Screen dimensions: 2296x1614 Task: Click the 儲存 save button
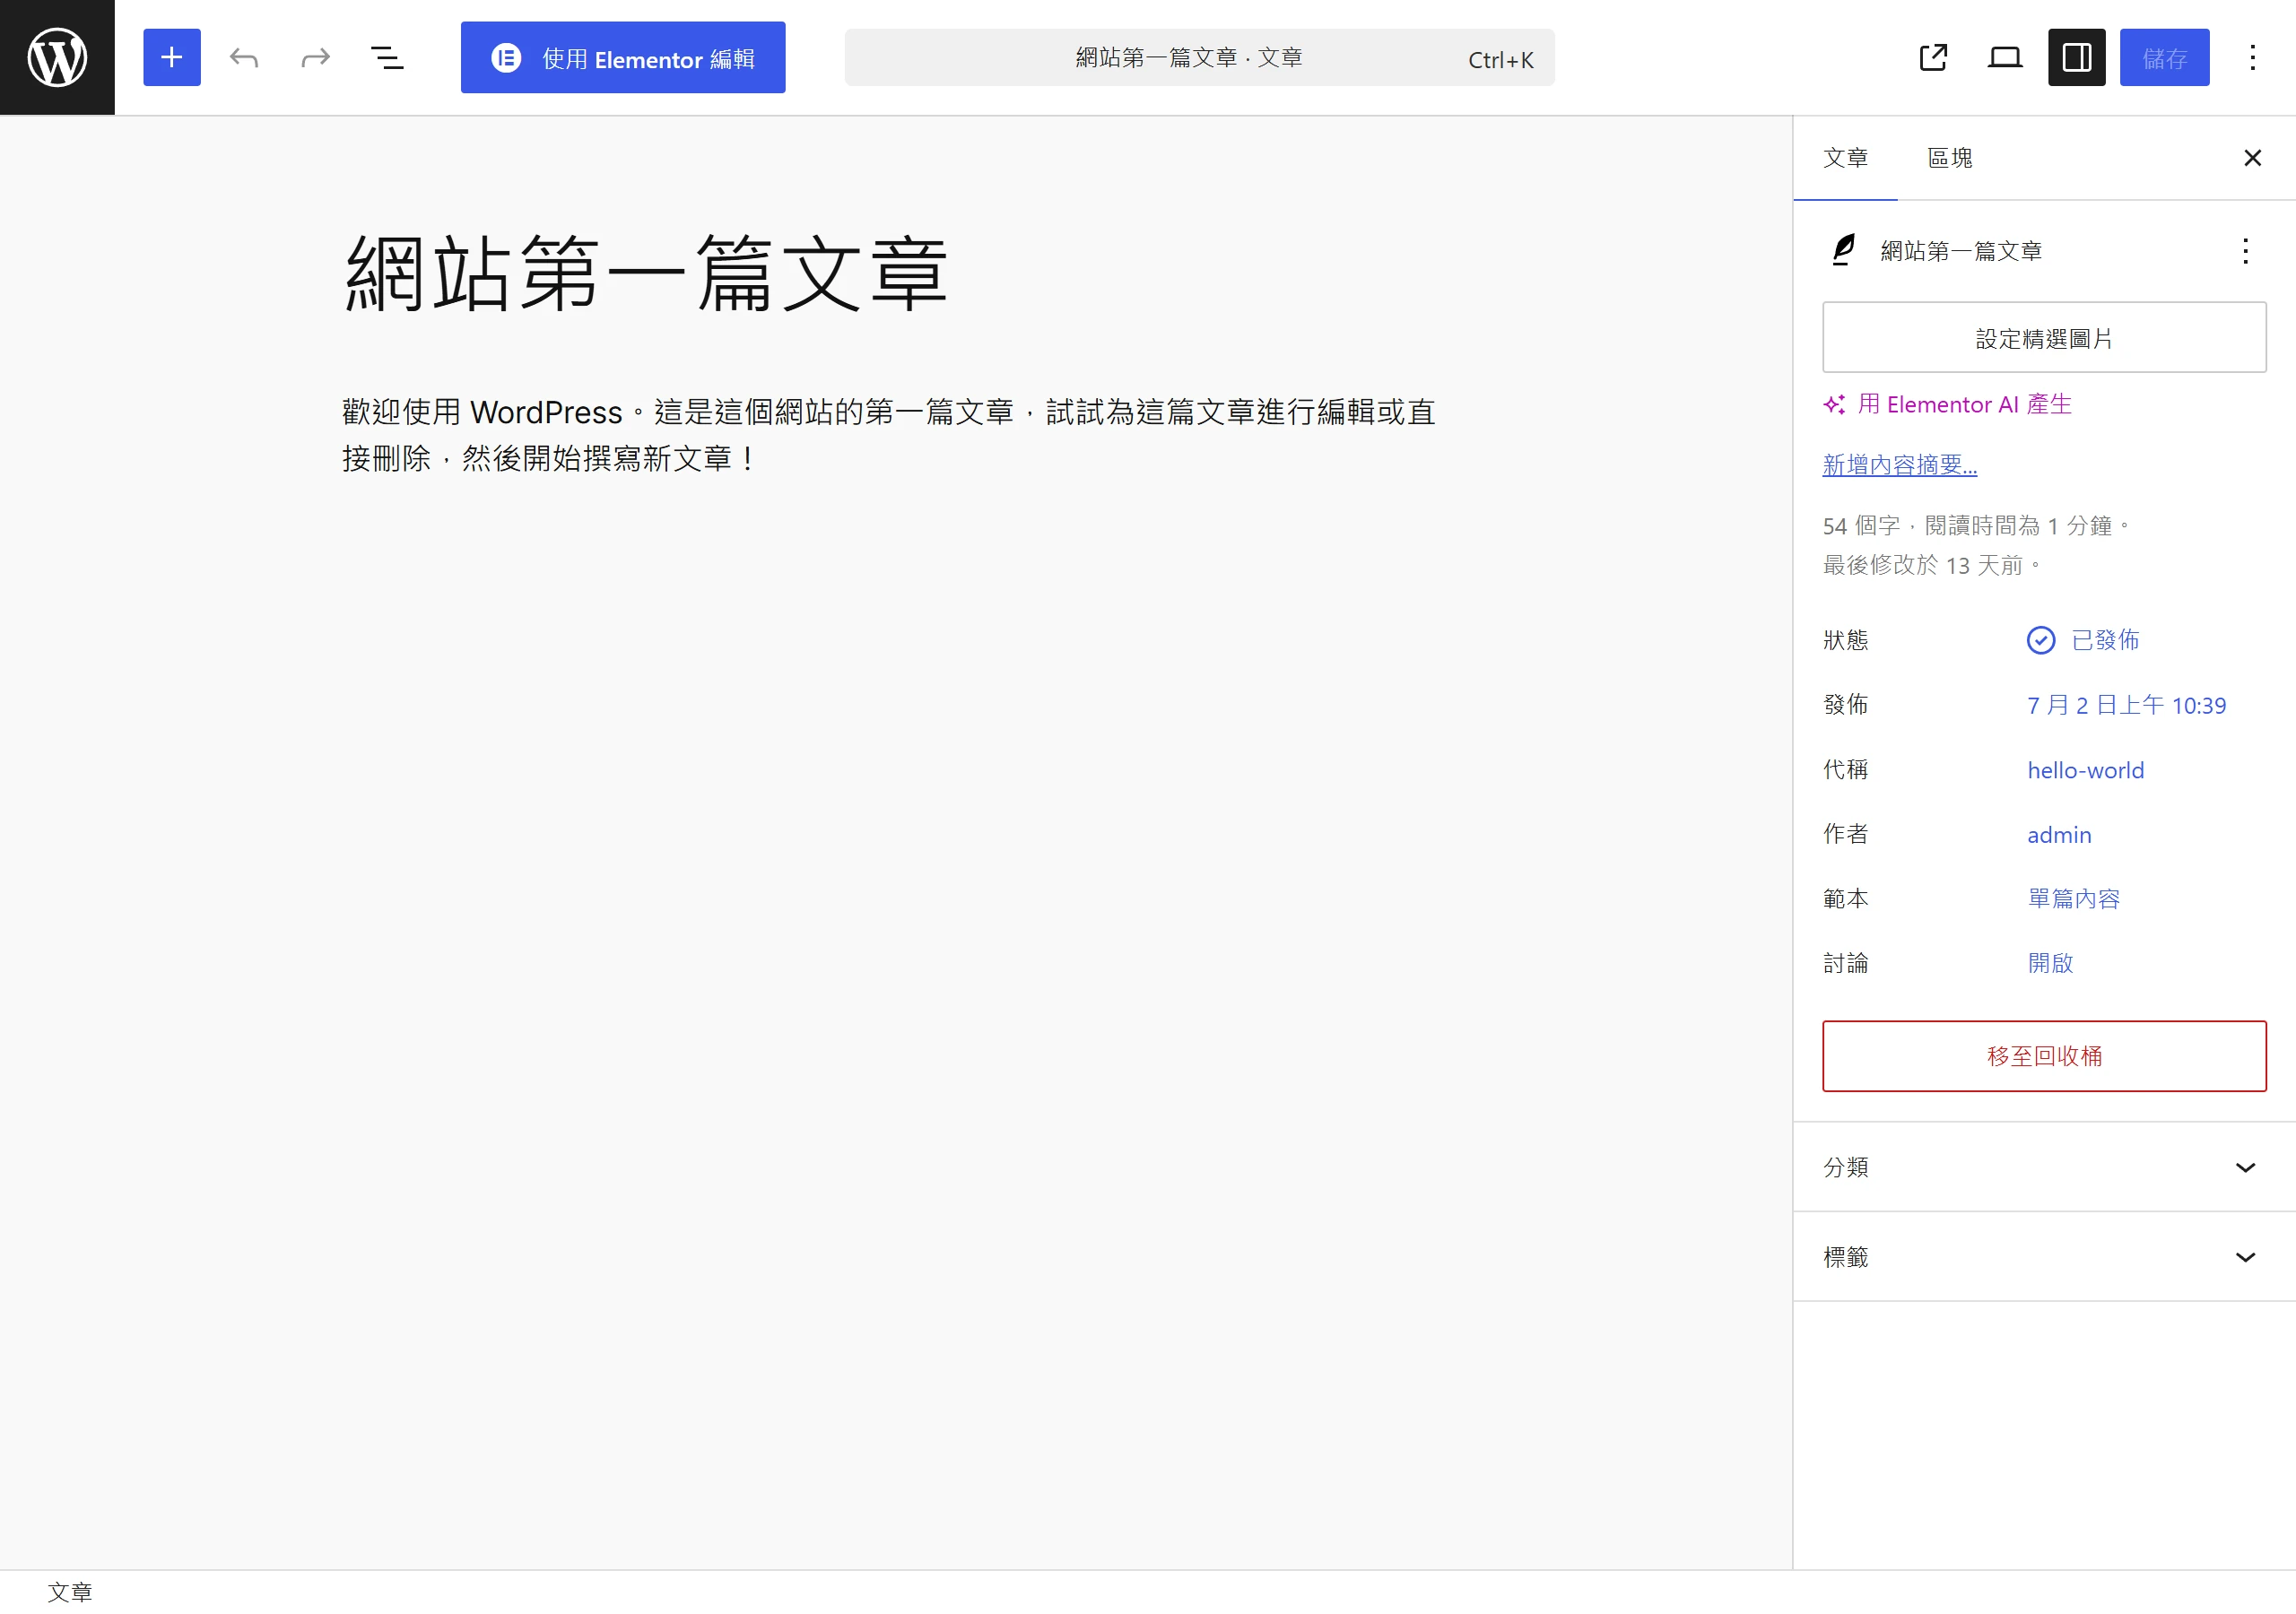point(2165,57)
